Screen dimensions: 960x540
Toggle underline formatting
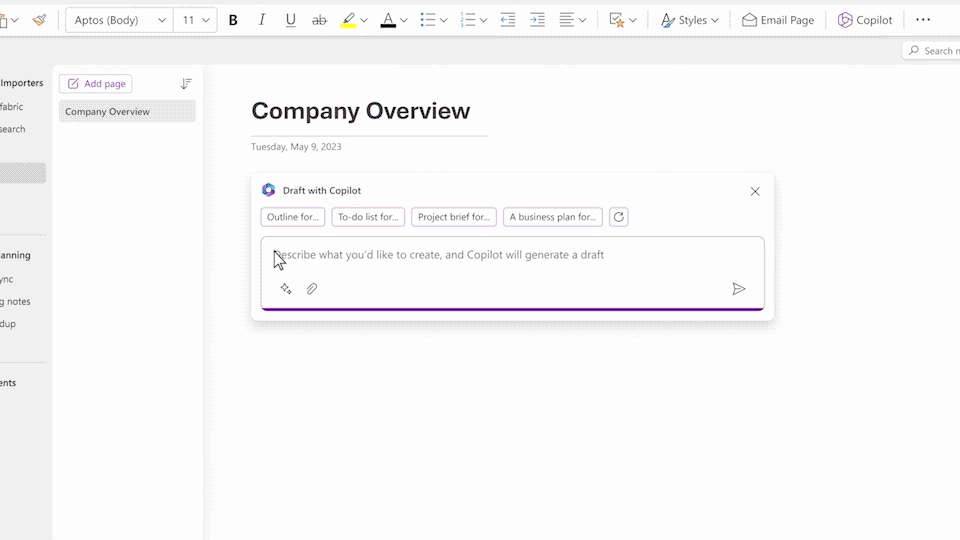291,20
